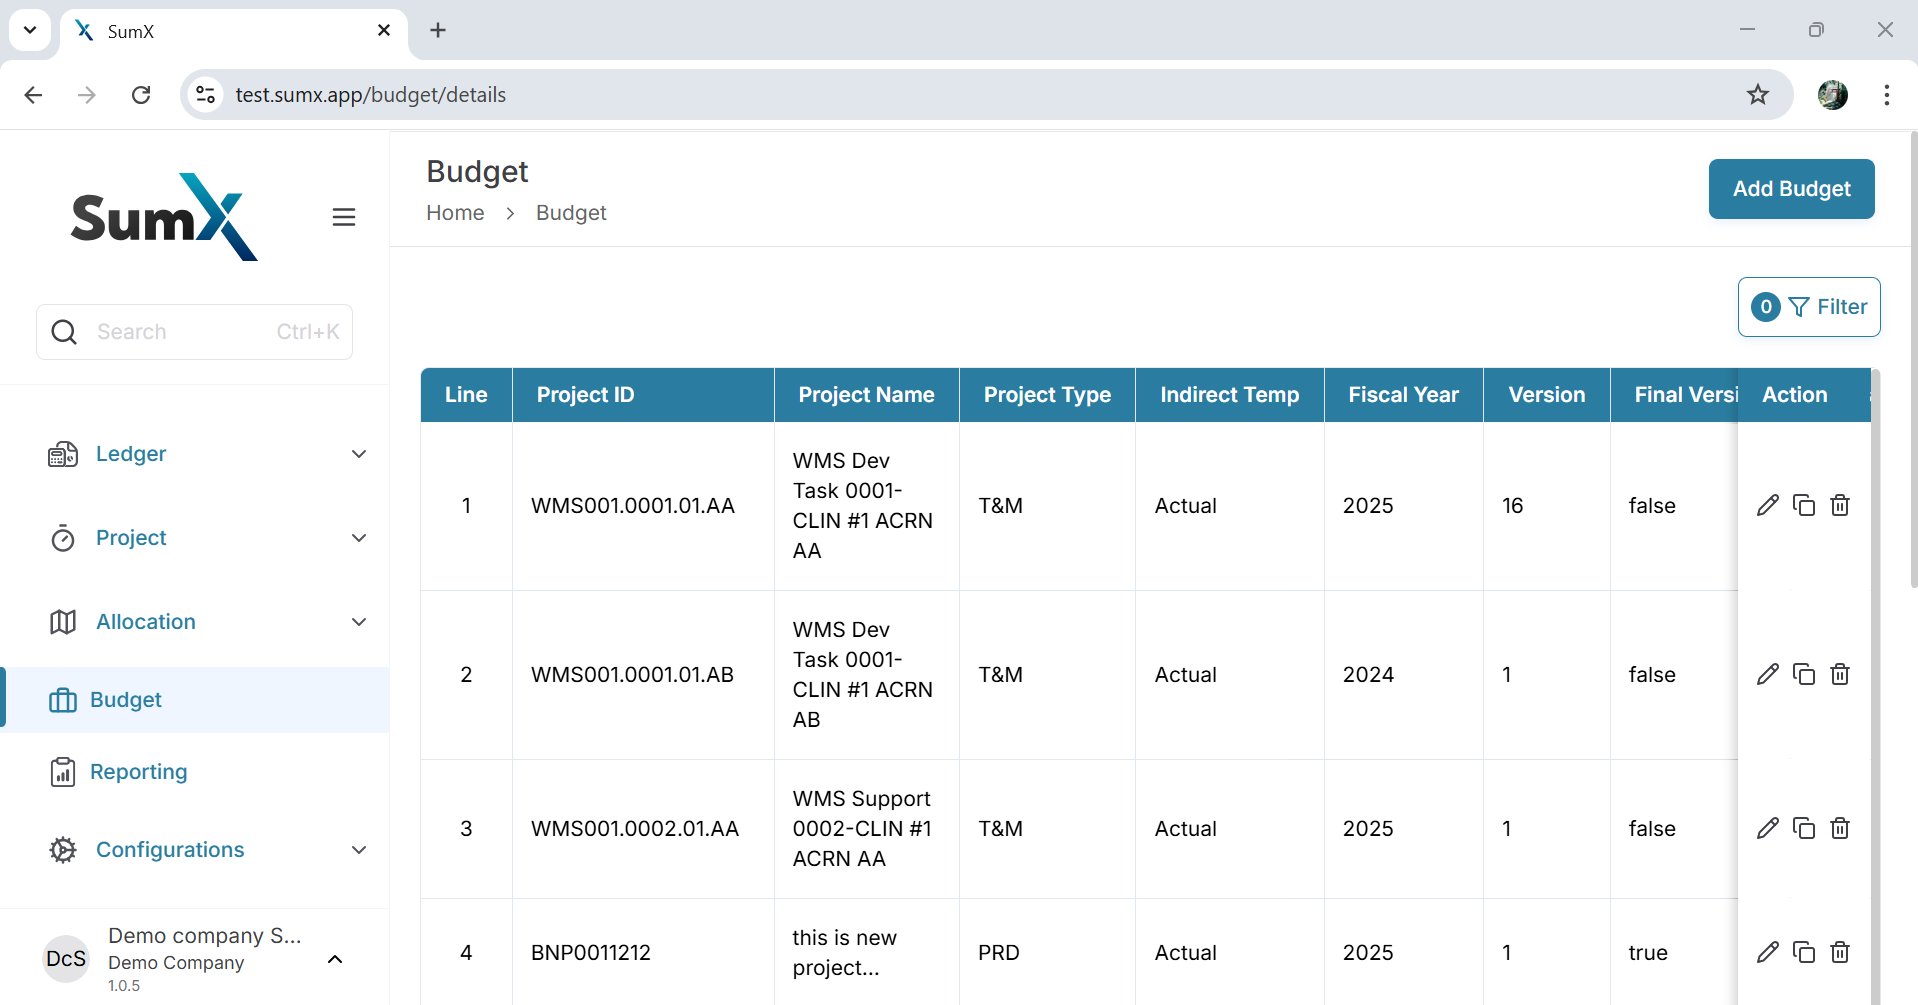1918x1005 pixels.
Task: Open the tab search dropdown arrow
Action: pos(30,30)
